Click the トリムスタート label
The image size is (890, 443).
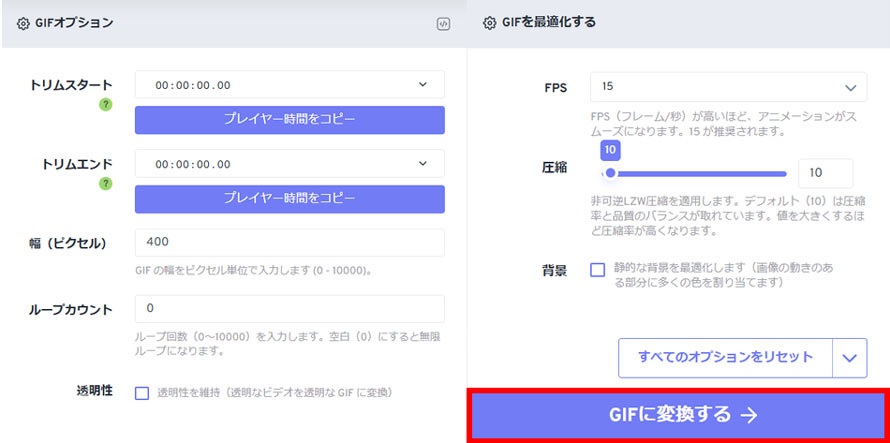coord(71,85)
